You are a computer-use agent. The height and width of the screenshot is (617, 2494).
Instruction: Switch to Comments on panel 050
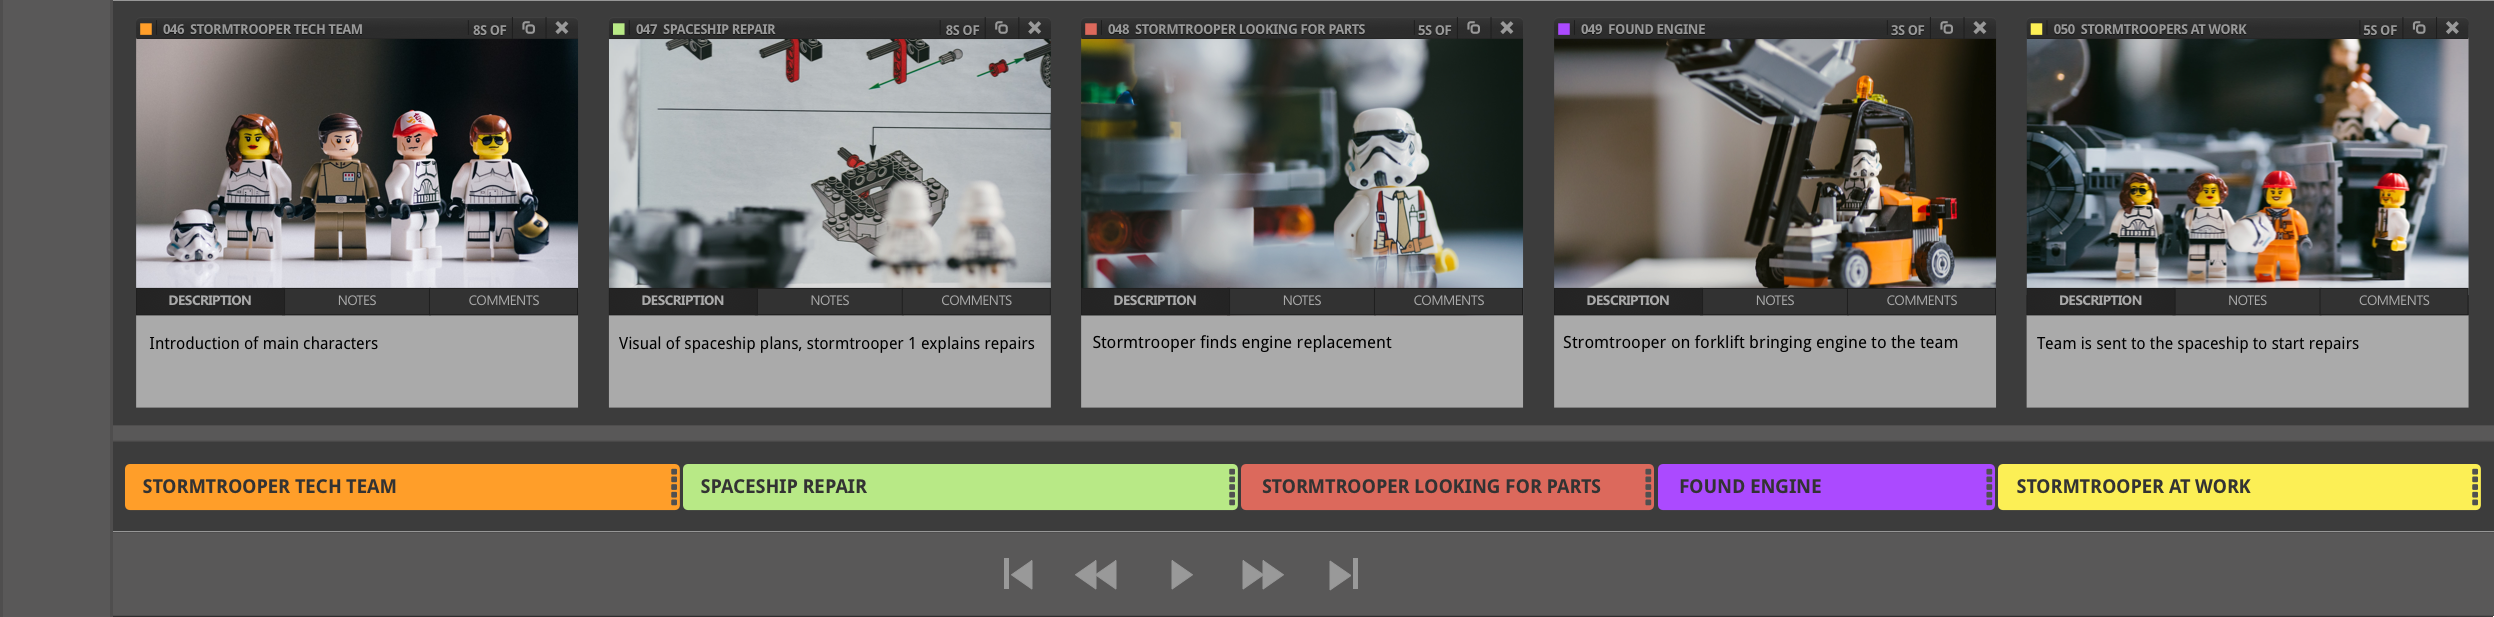(2394, 301)
